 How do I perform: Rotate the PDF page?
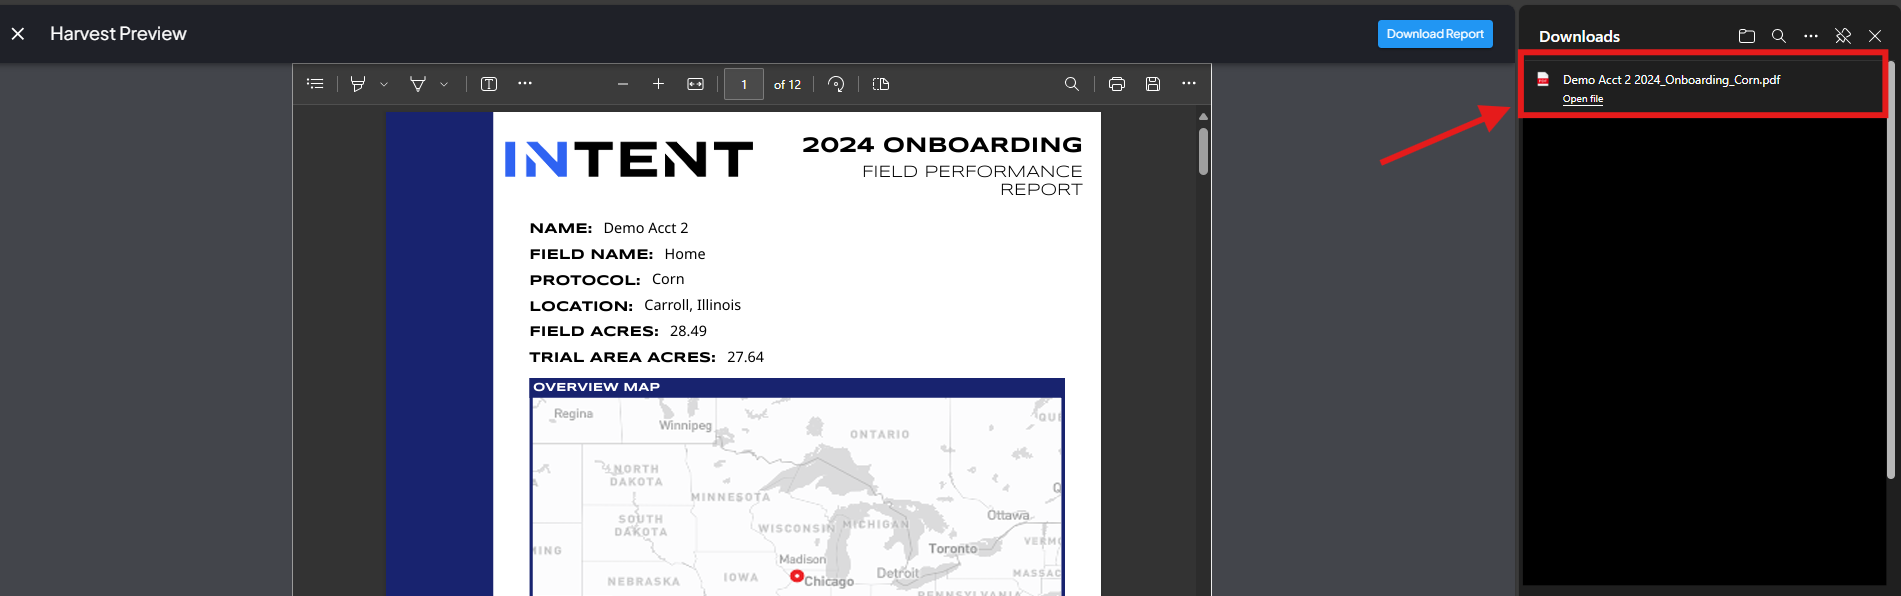tap(836, 84)
